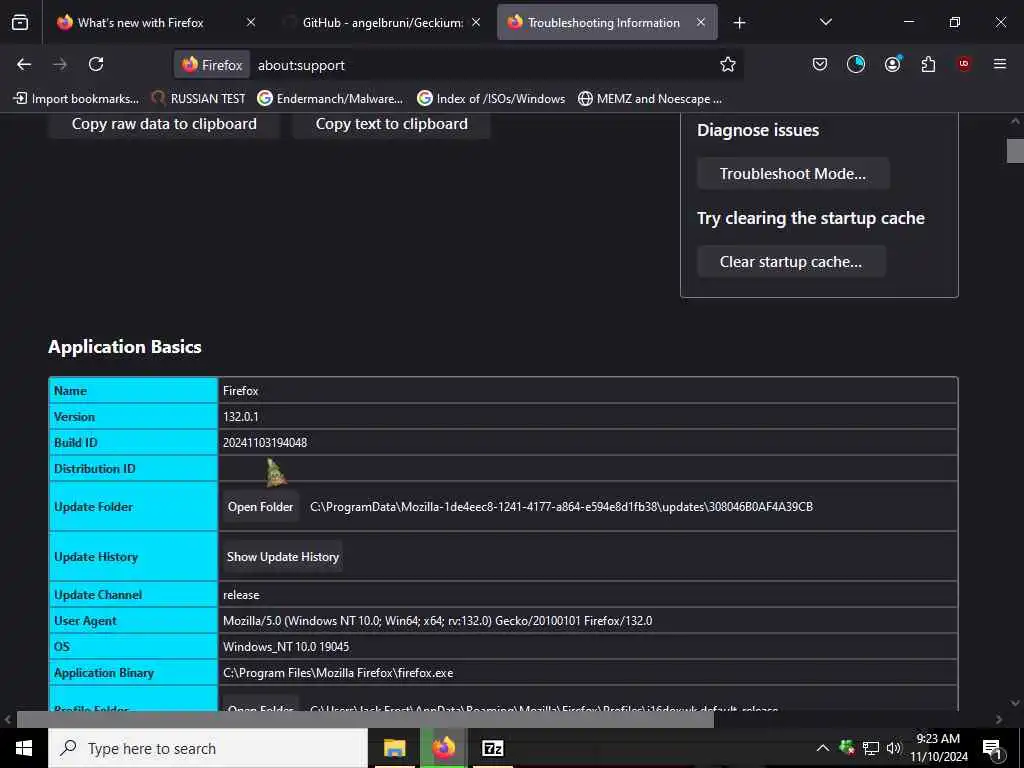This screenshot has width=1024, height=768.
Task: Click the Firefox identity box in URL bar
Action: (212, 65)
